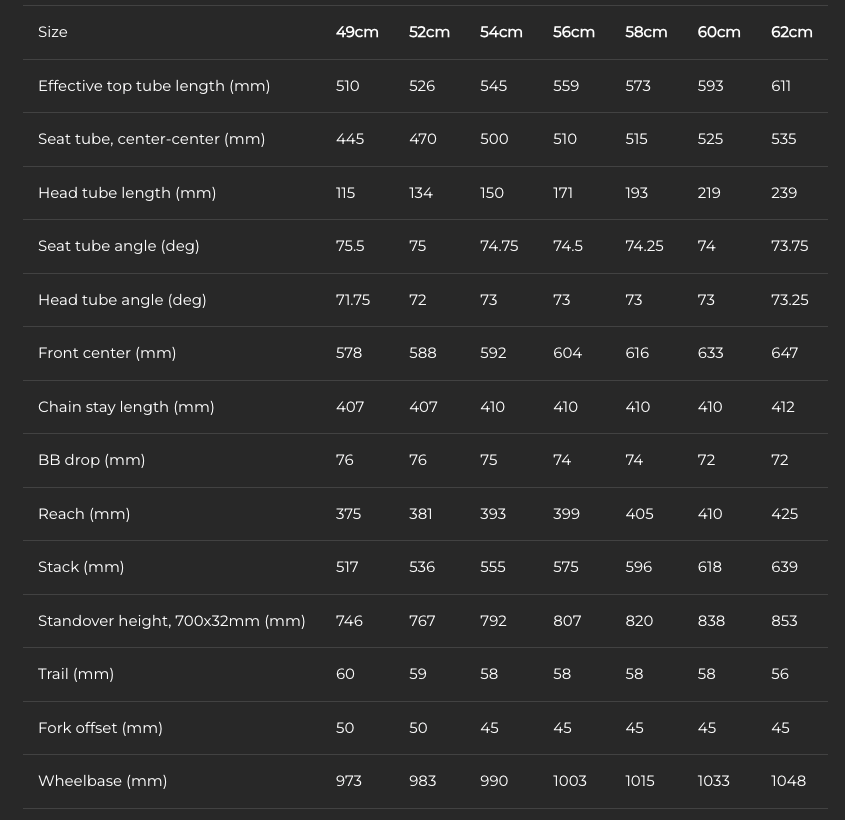This screenshot has width=845, height=820.
Task: Click the Stack row label
Action: pyautogui.click(x=81, y=567)
